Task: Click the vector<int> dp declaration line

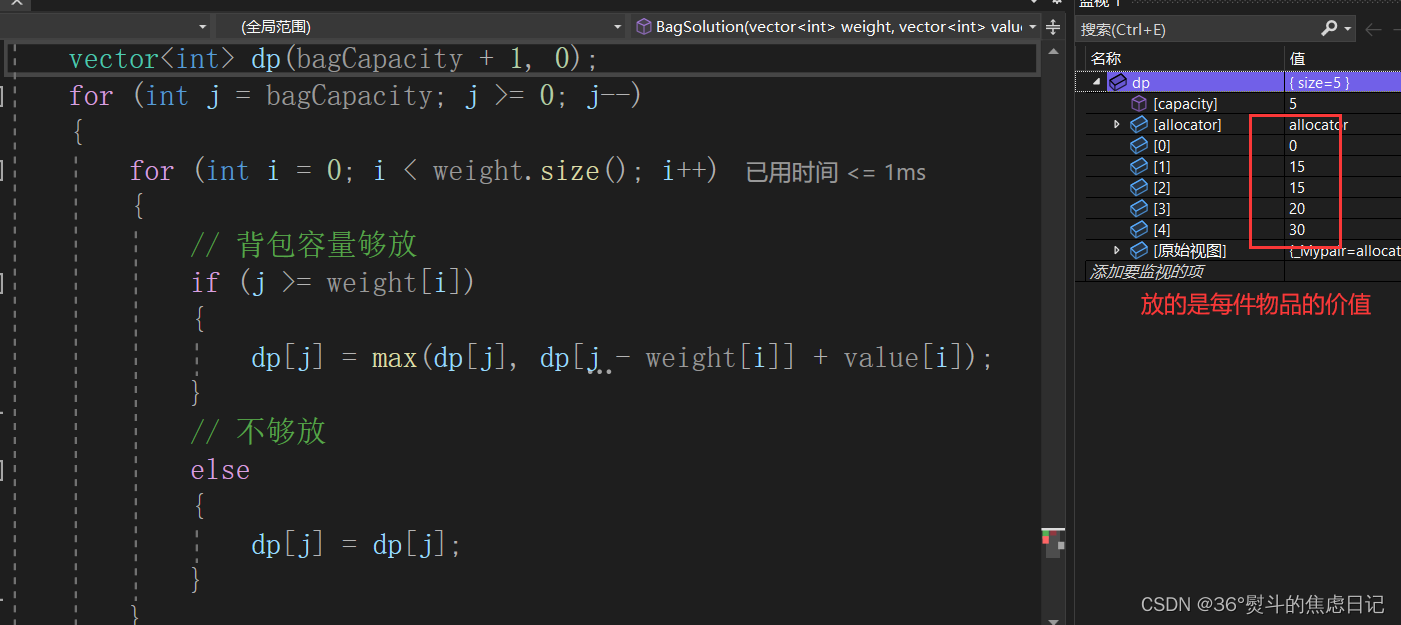Action: (x=333, y=59)
